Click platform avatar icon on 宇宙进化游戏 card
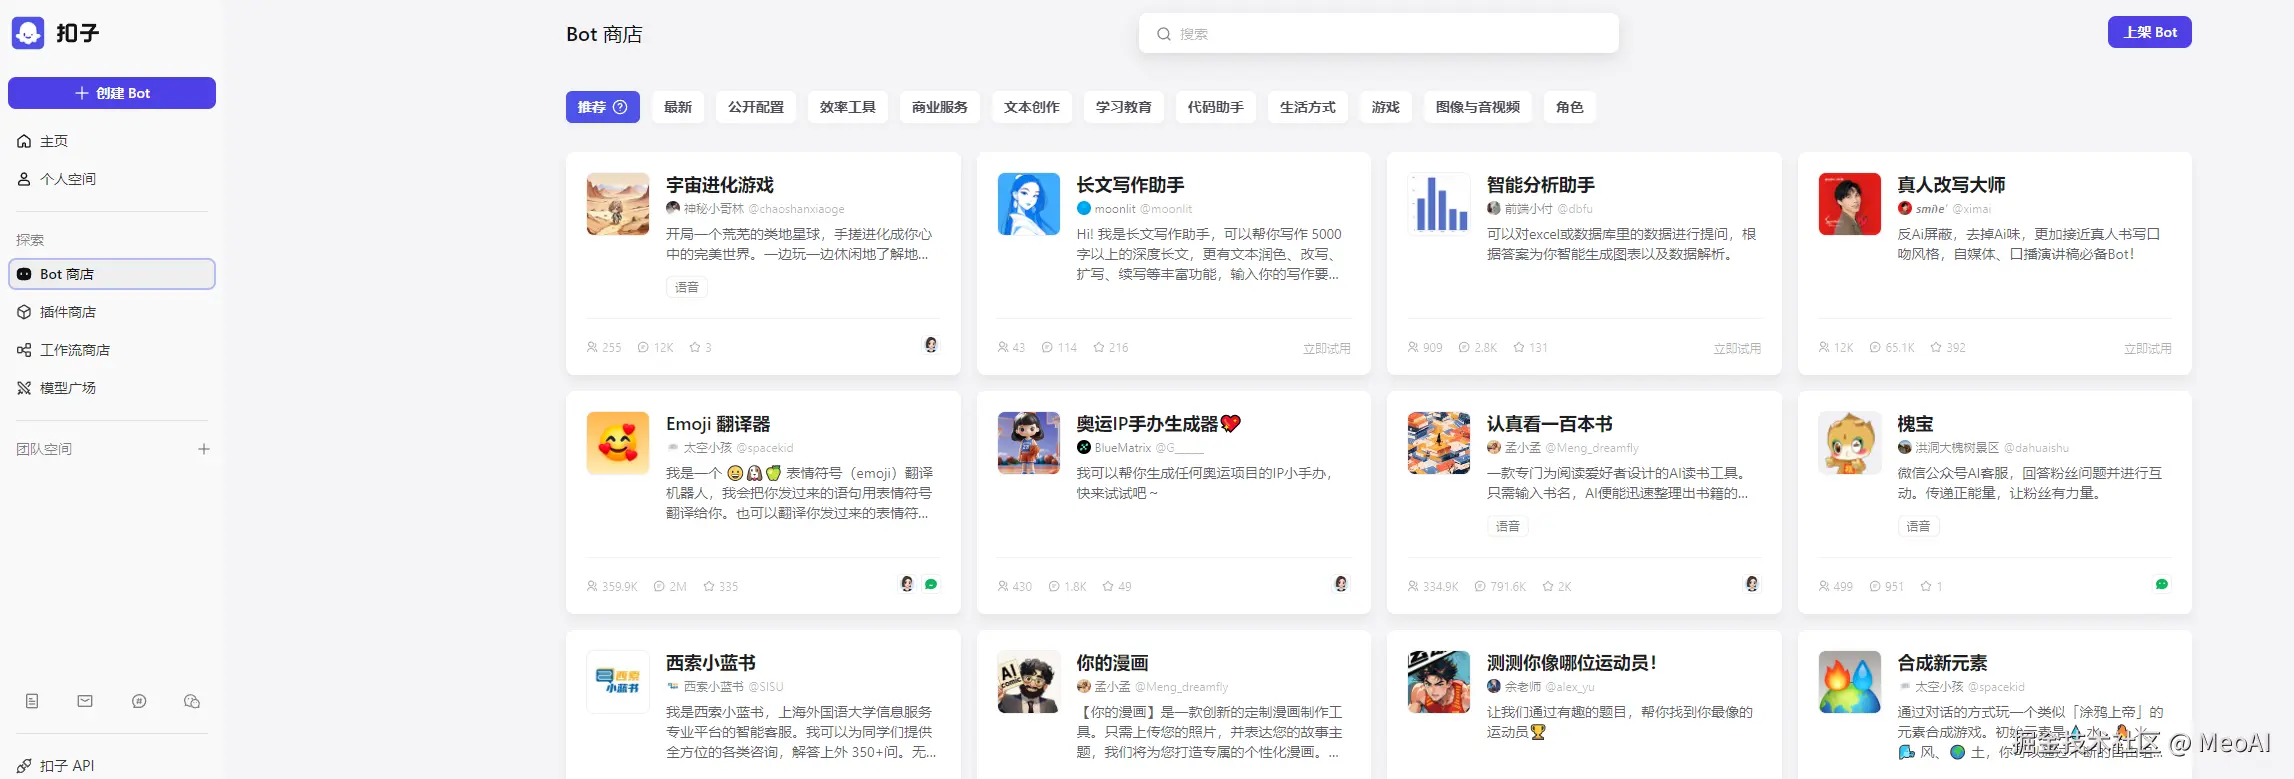The width and height of the screenshot is (2294, 779). (x=931, y=345)
